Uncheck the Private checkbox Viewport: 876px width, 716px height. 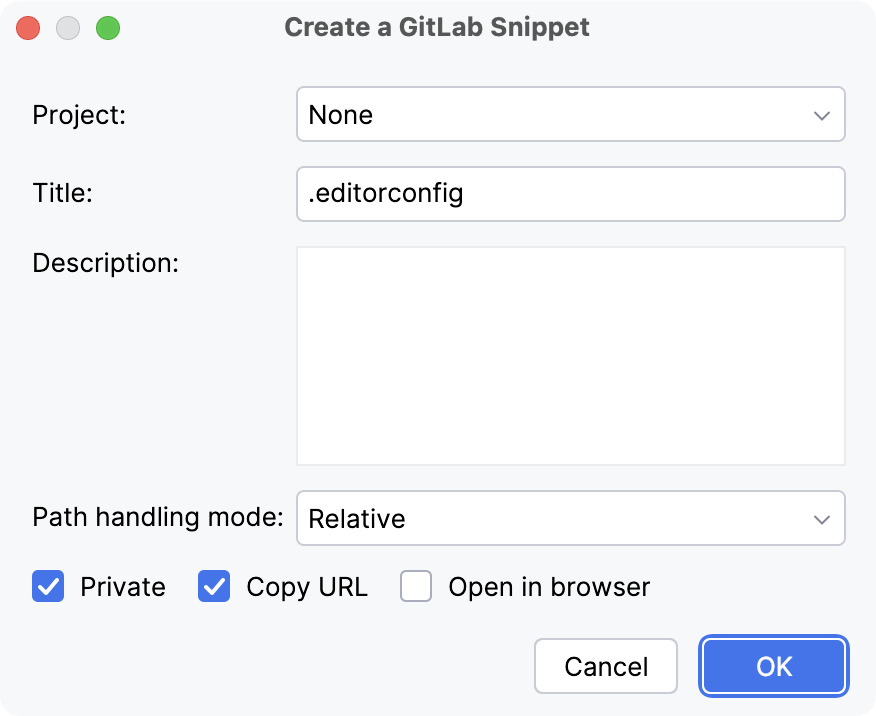tap(48, 587)
